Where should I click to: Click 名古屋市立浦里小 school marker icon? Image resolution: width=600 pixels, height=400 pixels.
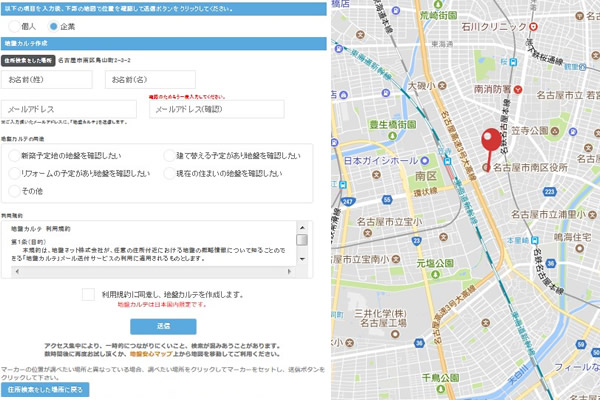click(592, 215)
